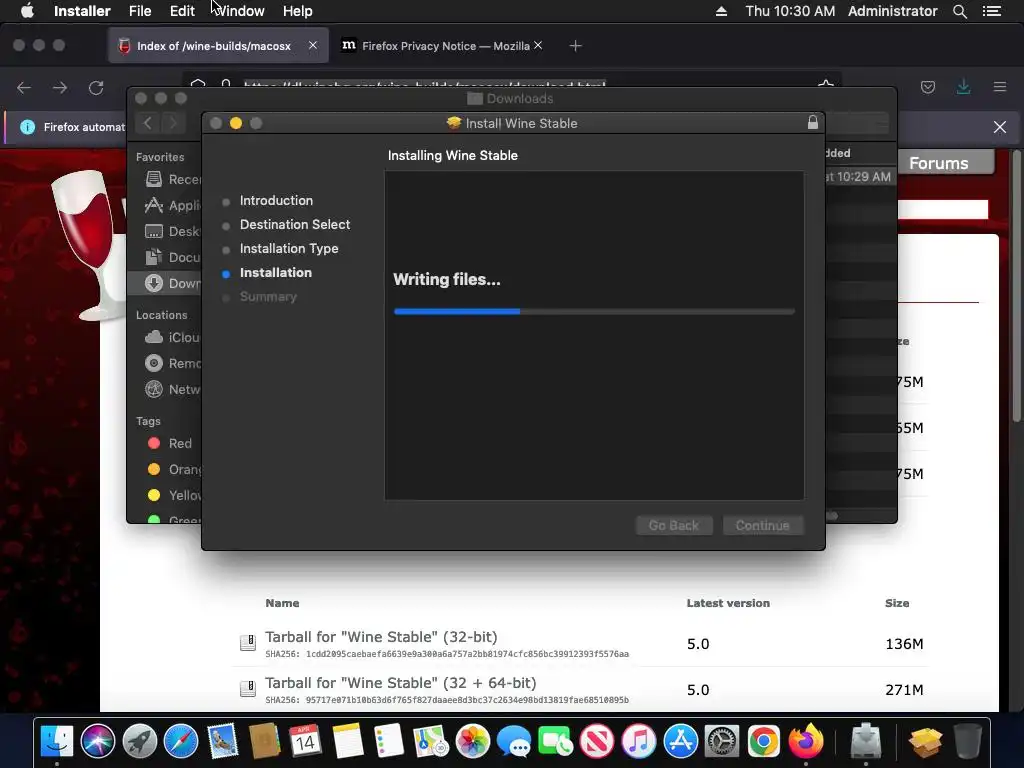Image resolution: width=1024 pixels, height=768 pixels.
Task: Click the Writing files progress bar
Action: click(594, 312)
